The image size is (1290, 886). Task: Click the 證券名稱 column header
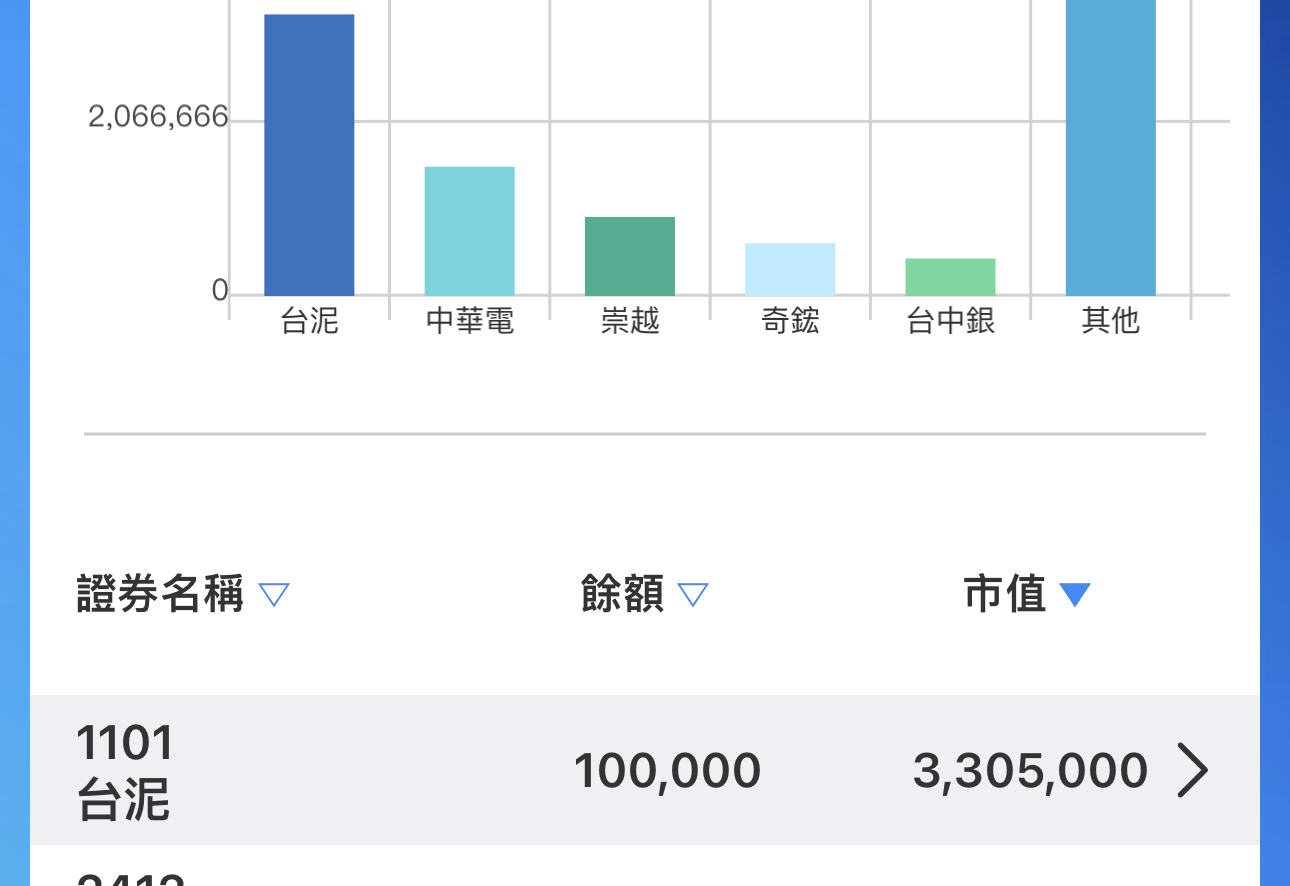coord(160,595)
